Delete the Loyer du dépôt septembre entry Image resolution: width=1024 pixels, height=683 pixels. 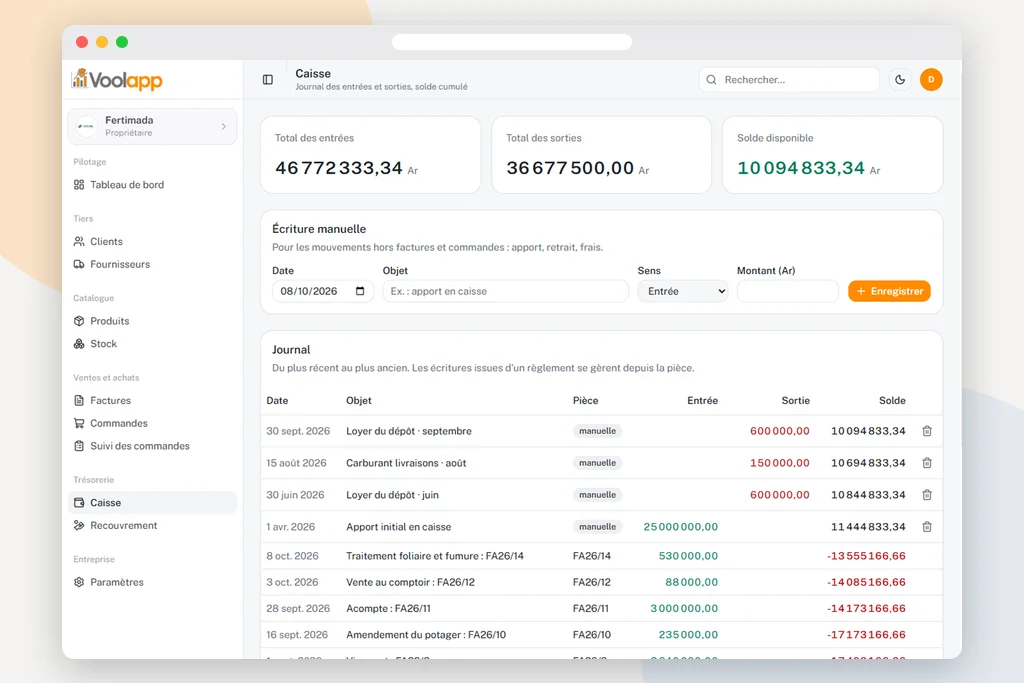coord(927,431)
